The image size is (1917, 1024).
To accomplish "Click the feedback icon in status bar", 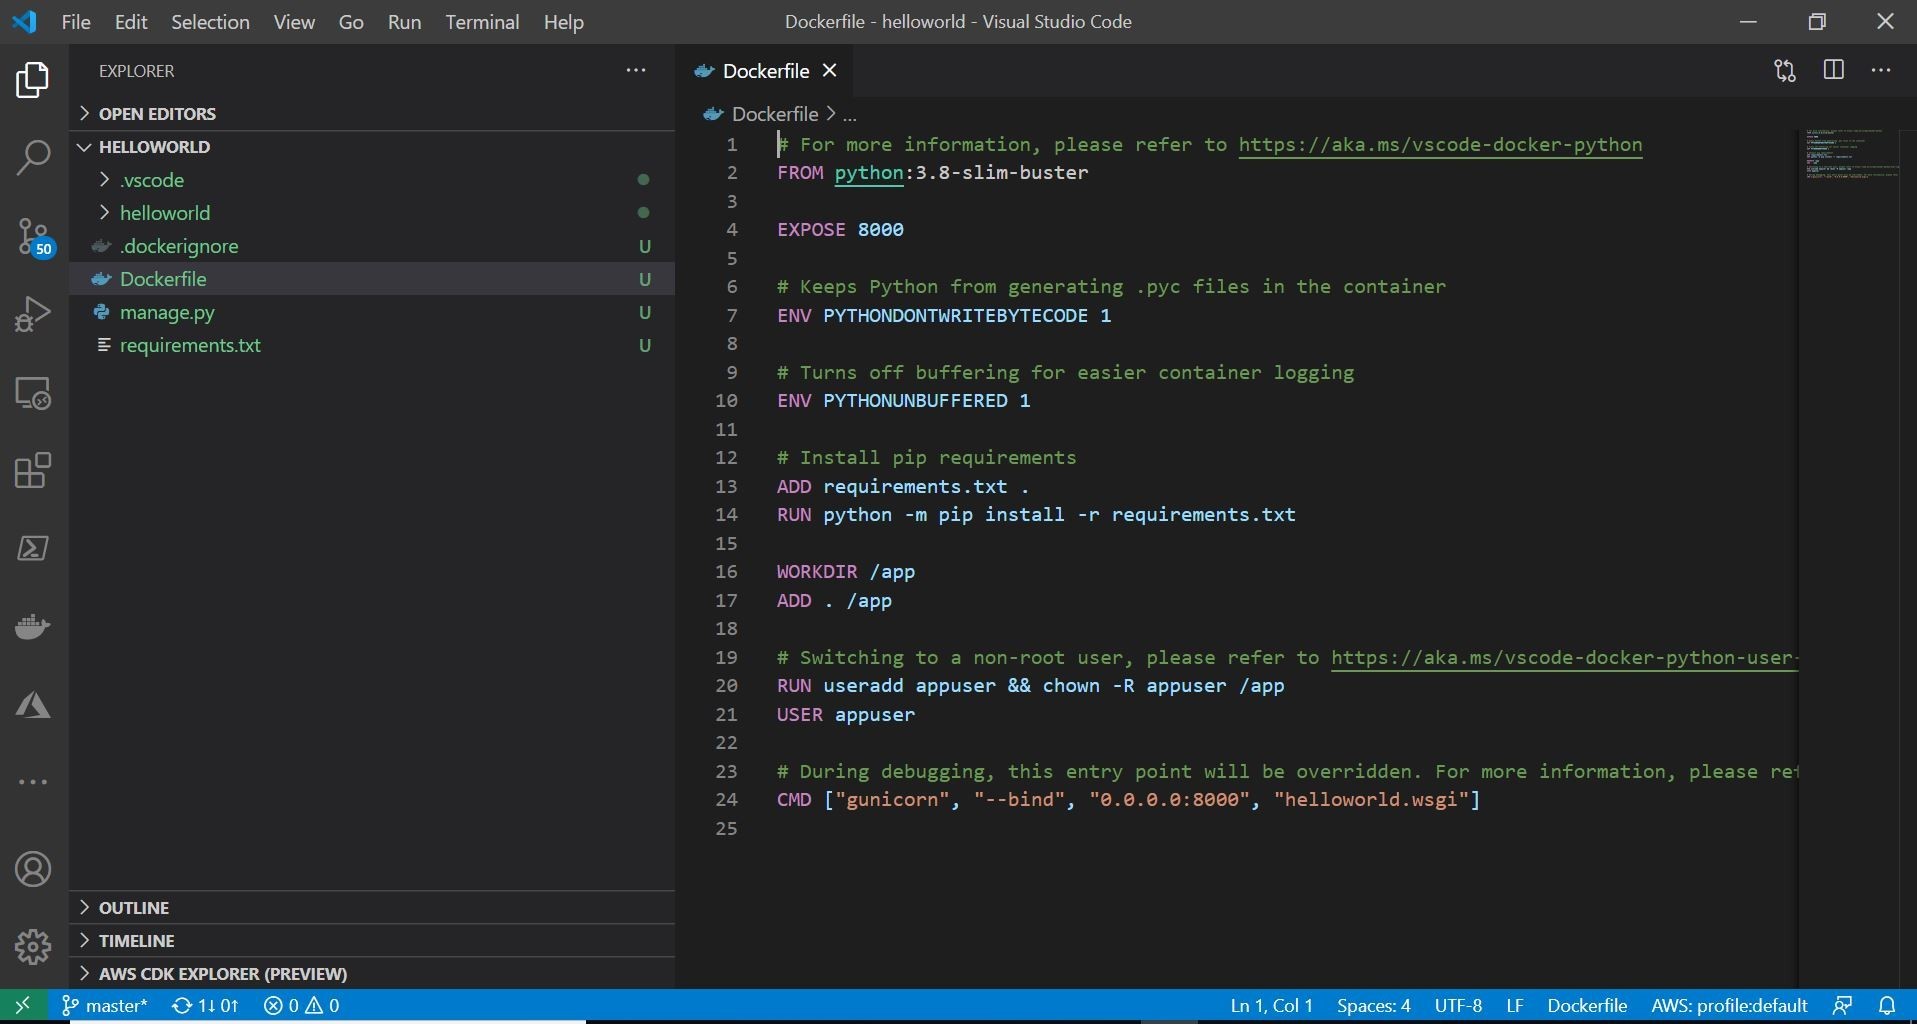I will [x=1842, y=1005].
